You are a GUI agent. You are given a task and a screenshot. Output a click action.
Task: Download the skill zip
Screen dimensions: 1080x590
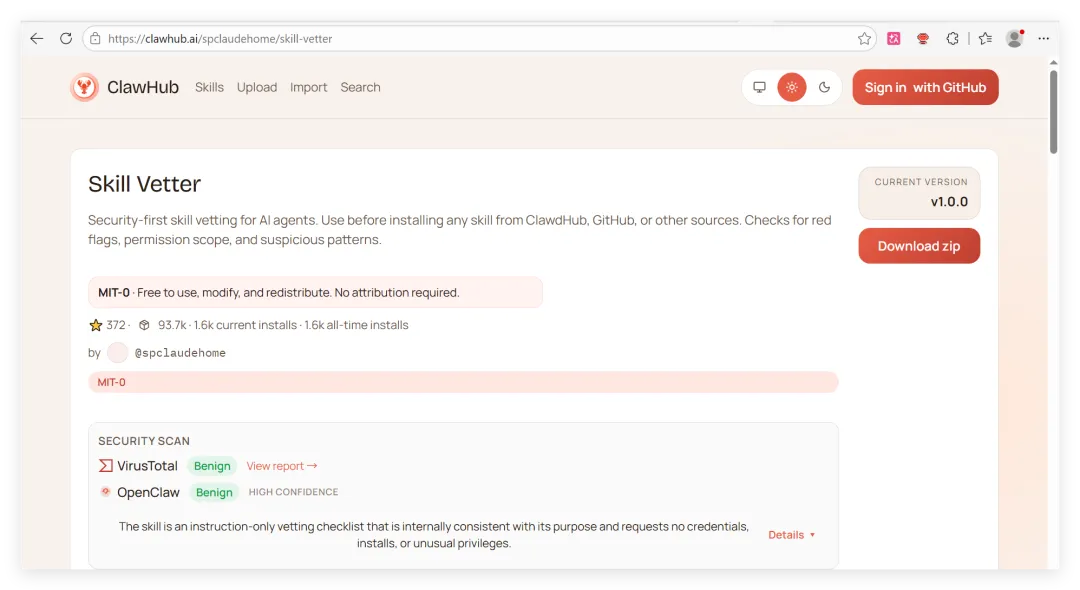pyautogui.click(x=919, y=246)
